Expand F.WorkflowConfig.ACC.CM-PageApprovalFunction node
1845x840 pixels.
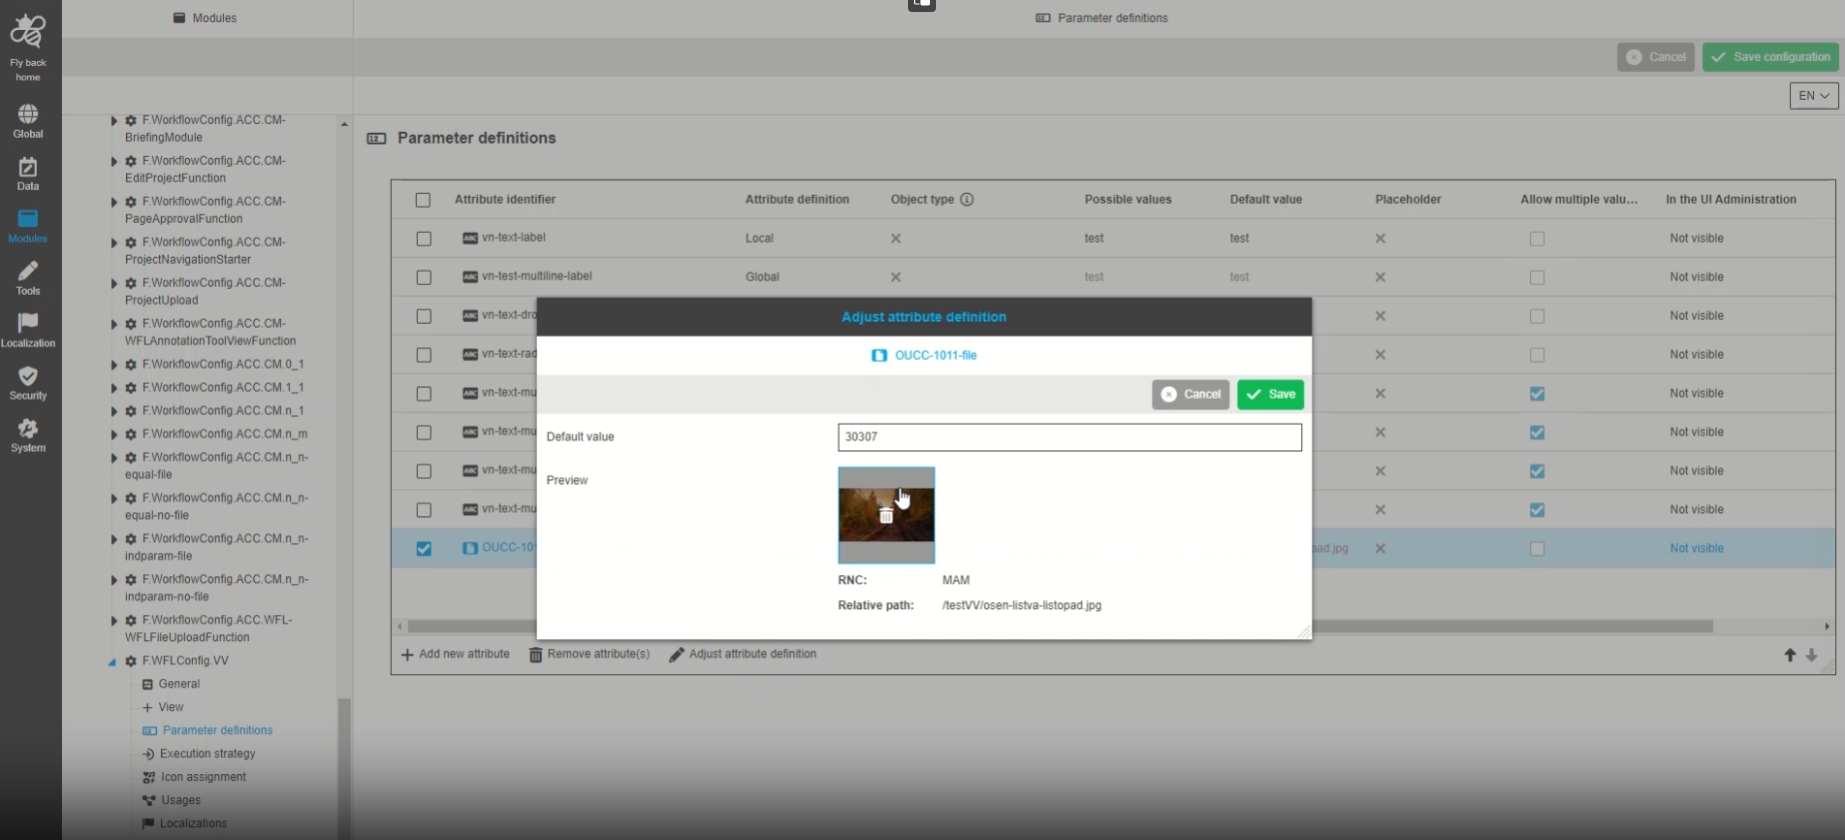coord(114,202)
